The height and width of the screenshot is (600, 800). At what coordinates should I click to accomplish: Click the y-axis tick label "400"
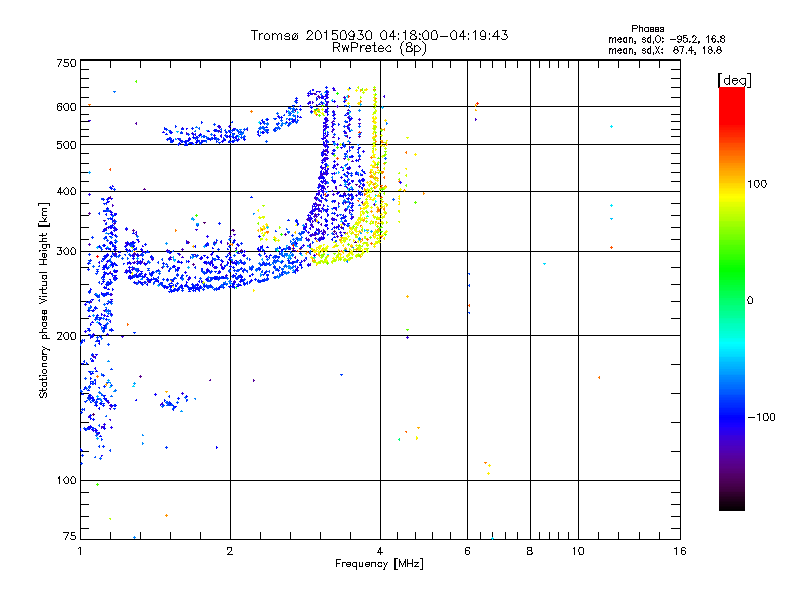(66, 191)
